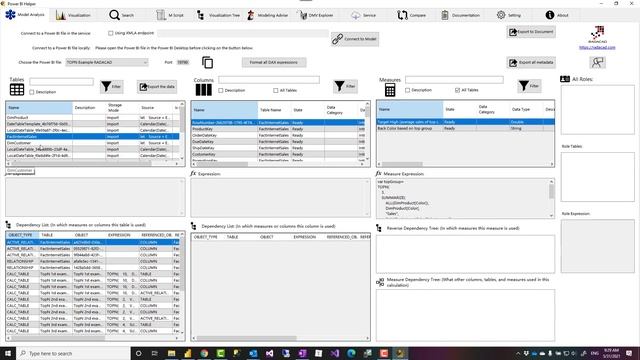
Task: Click the Measures search input field
Action: pos(454,80)
